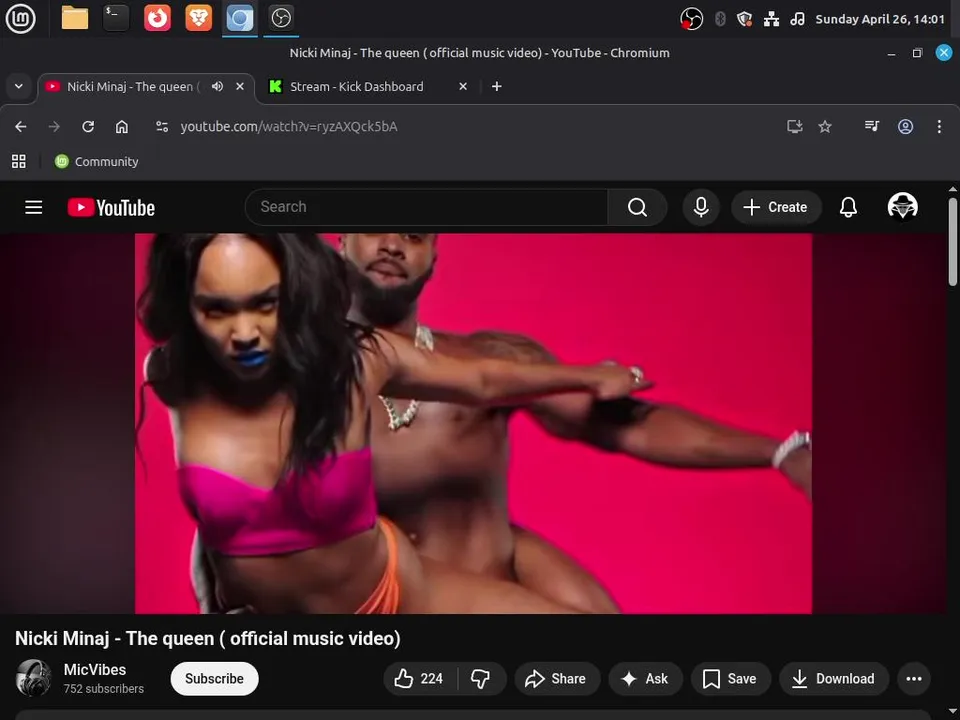Close the Nicki Minaj YouTube tab

[x=240, y=86]
